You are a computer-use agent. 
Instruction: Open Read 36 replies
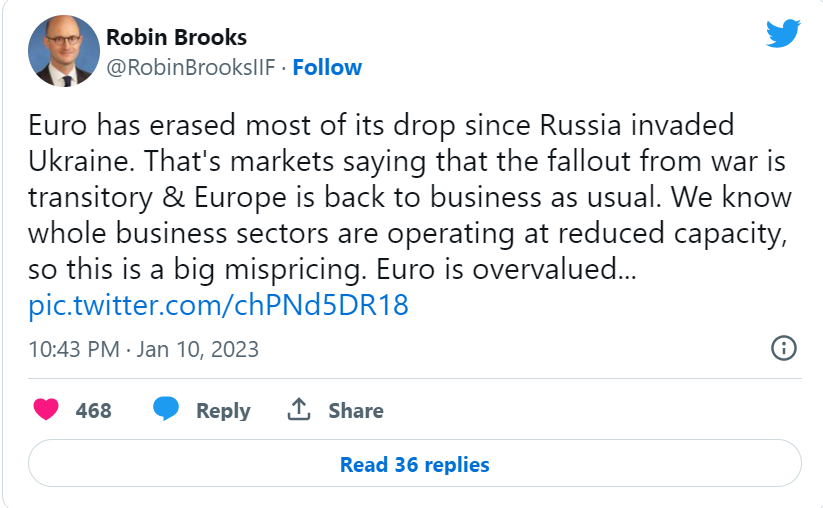(414, 465)
